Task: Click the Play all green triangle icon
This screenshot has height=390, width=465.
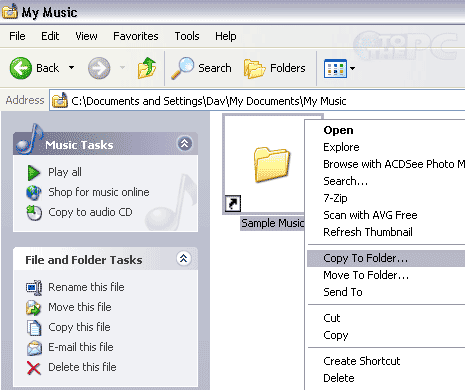Action: [34, 172]
